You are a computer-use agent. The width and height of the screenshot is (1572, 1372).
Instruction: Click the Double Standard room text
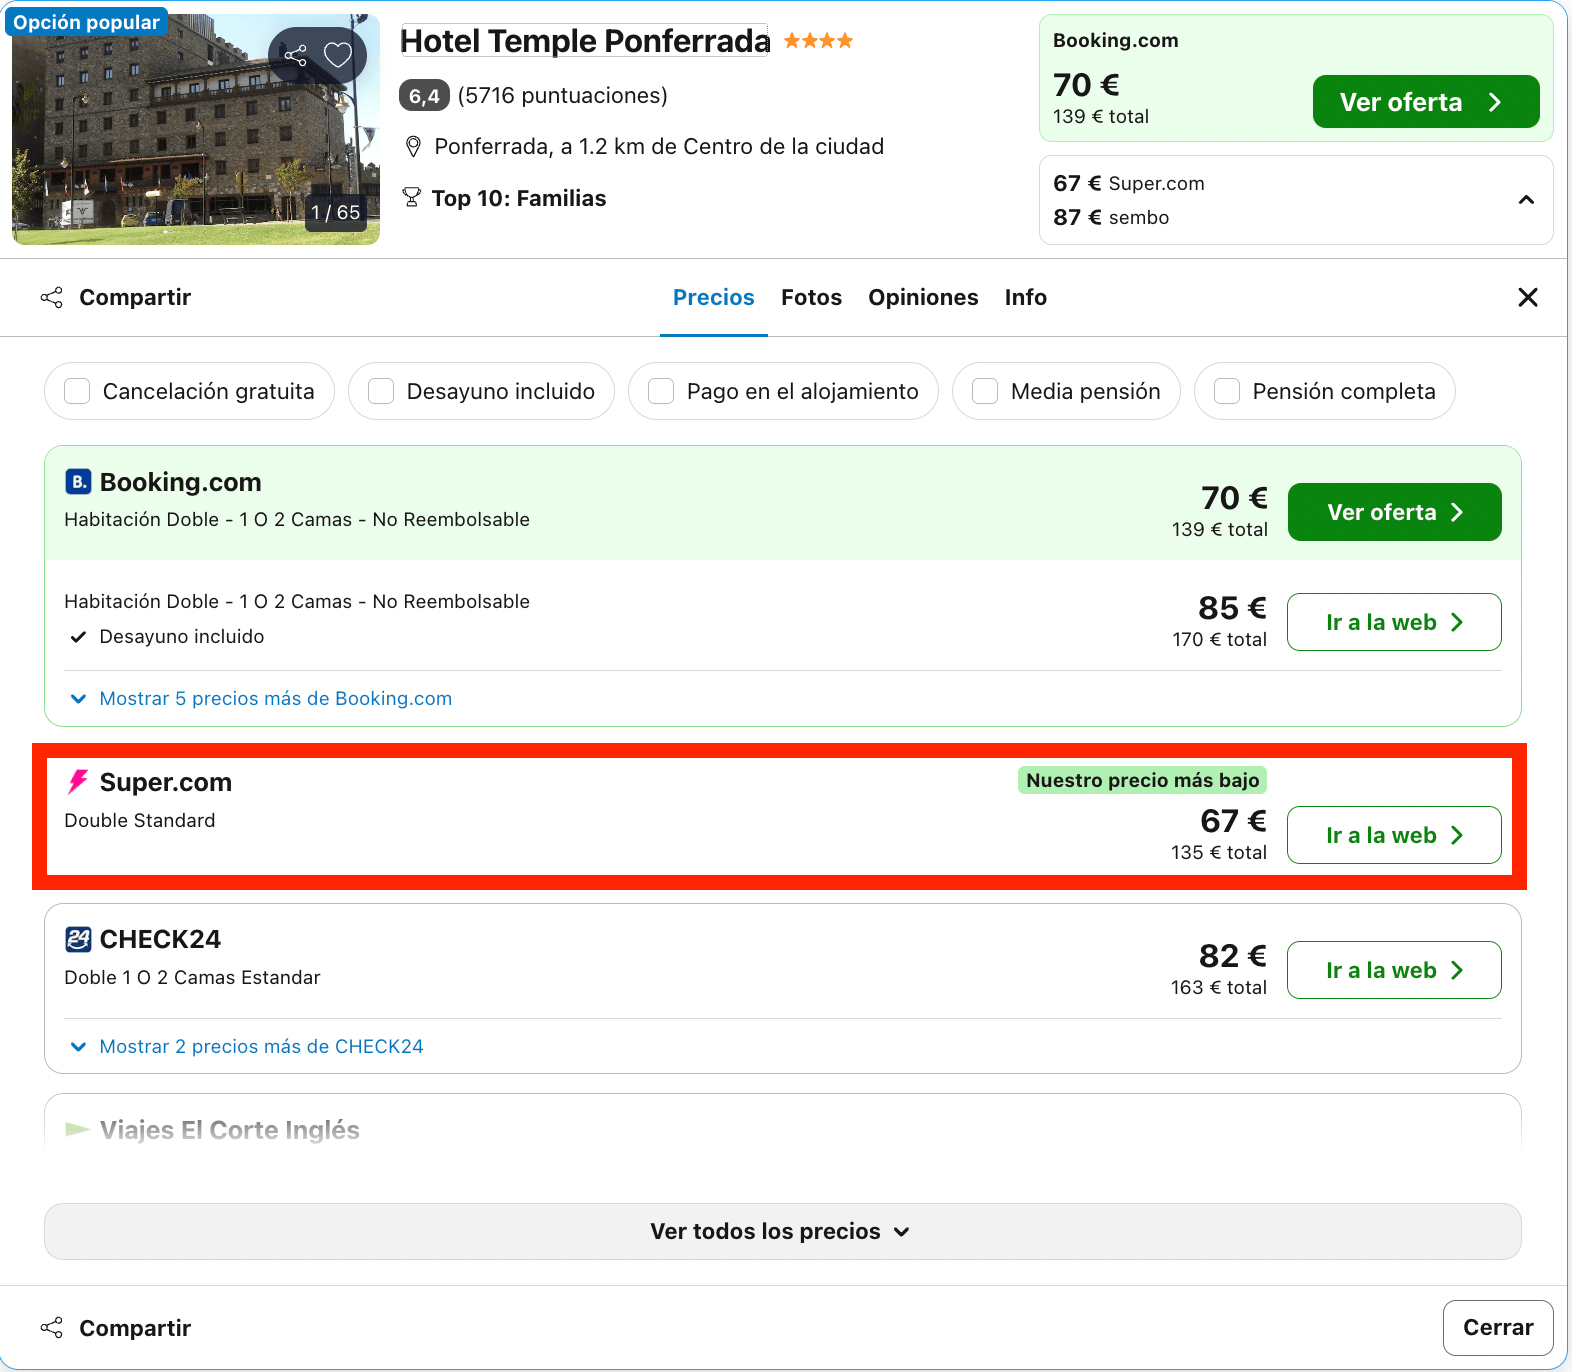pos(140,820)
